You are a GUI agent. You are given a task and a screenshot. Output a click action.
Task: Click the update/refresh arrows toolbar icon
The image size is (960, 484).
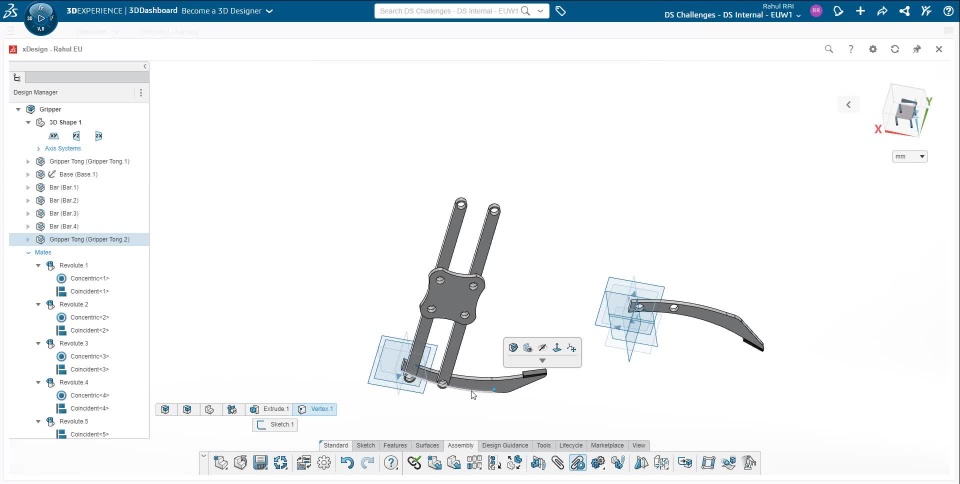click(x=280, y=463)
